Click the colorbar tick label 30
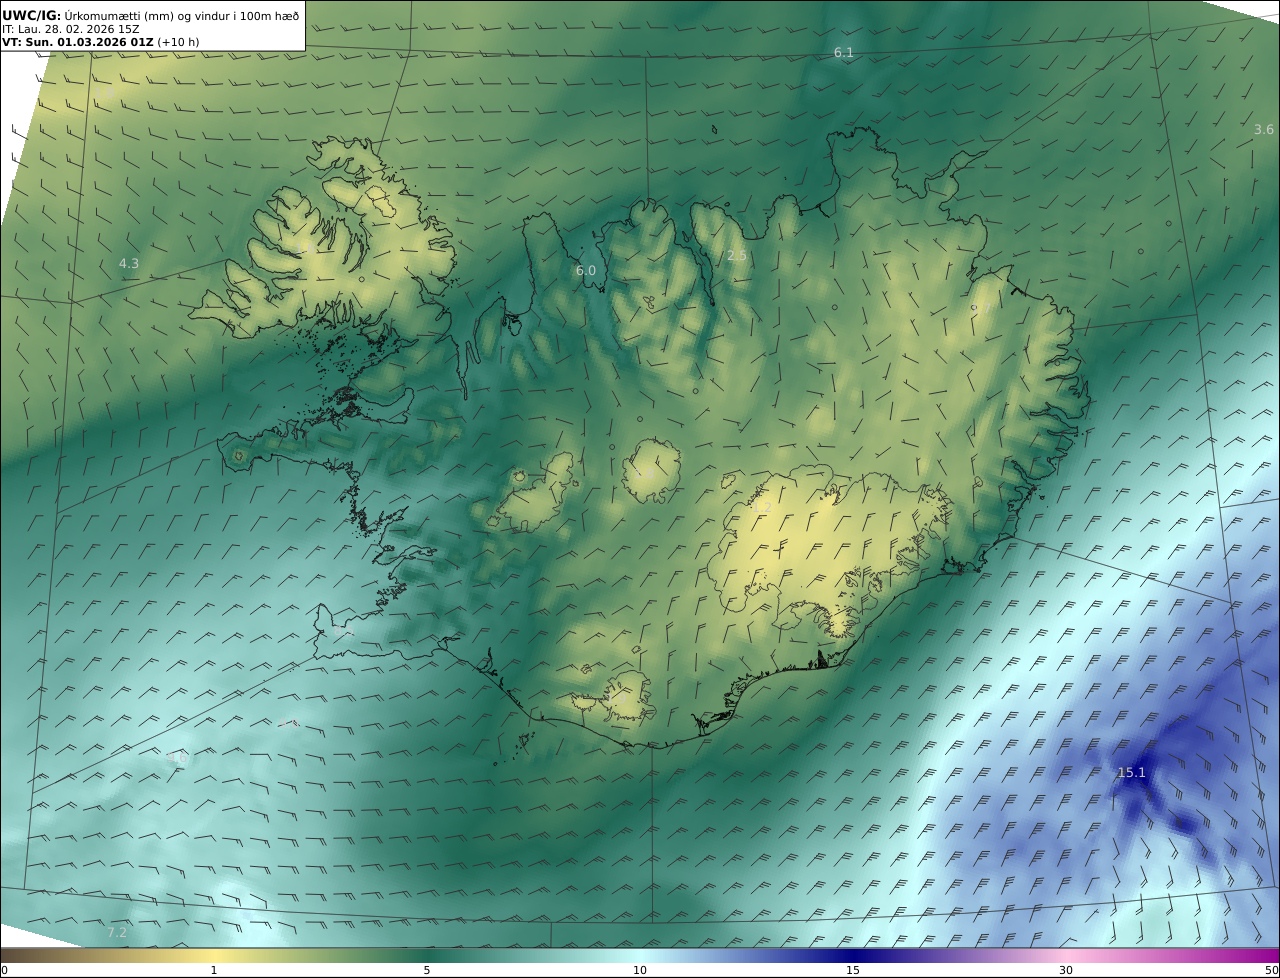Screen dimensions: 1280x978 pos(1066,970)
